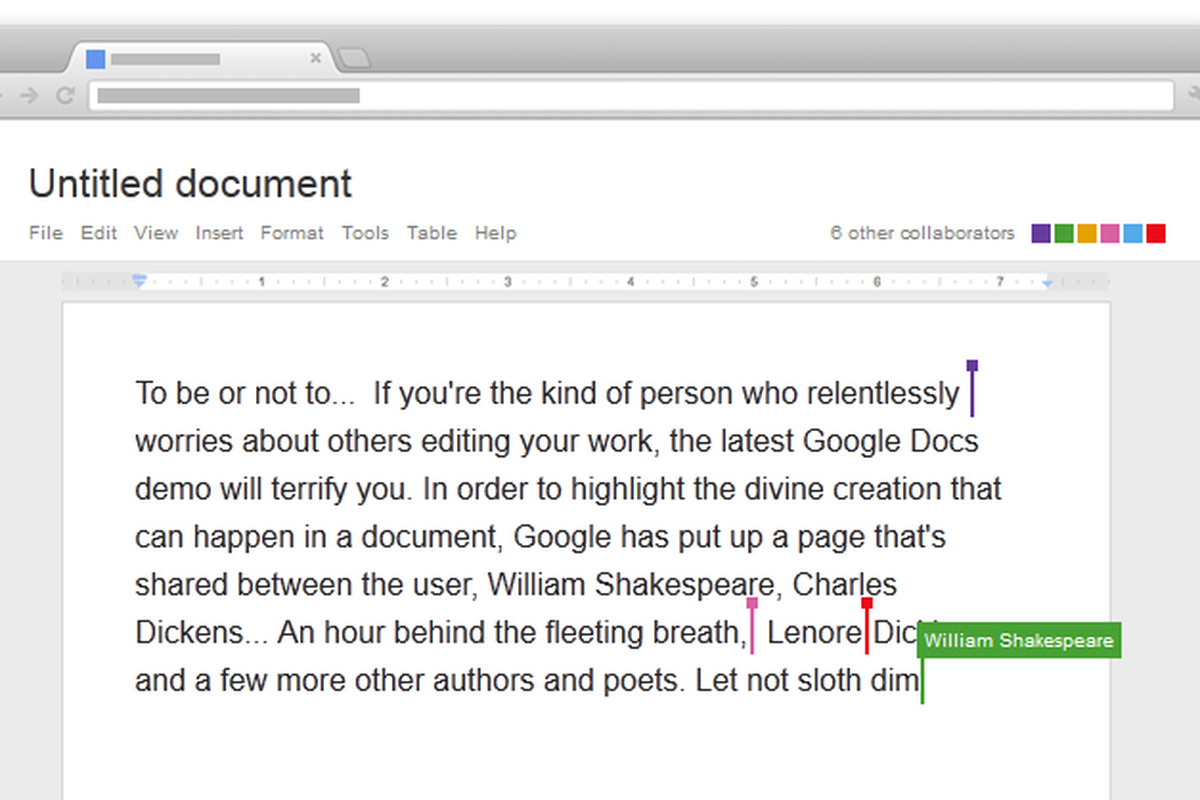Open the Insert menu

[x=219, y=233]
